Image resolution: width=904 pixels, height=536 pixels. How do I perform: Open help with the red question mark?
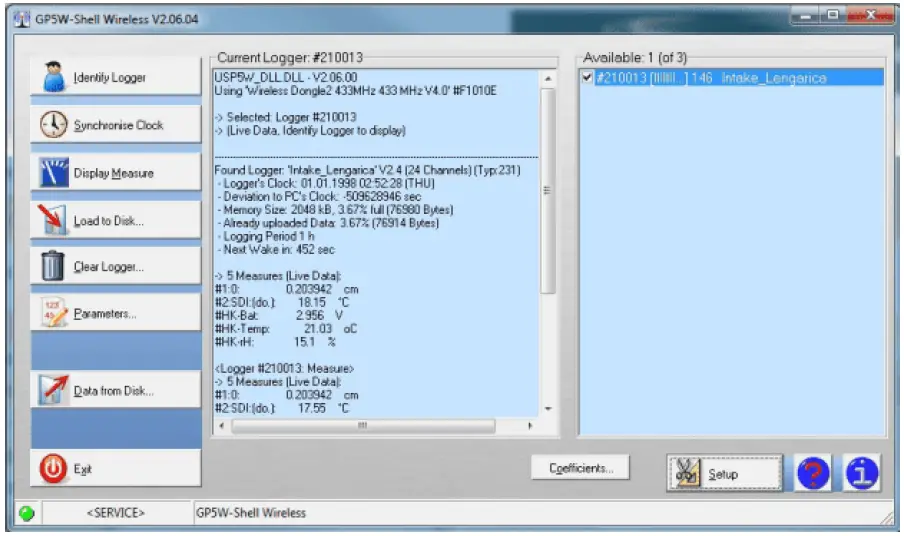(813, 473)
